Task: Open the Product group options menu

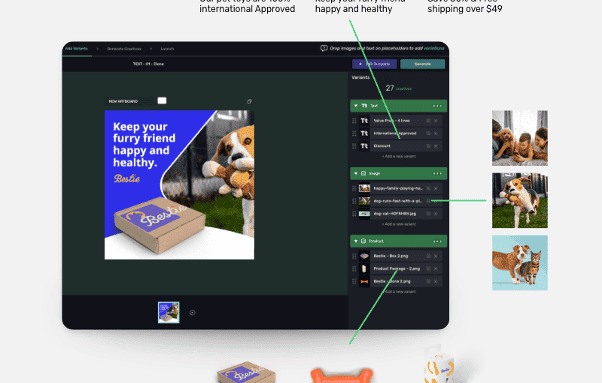Action: click(x=437, y=241)
